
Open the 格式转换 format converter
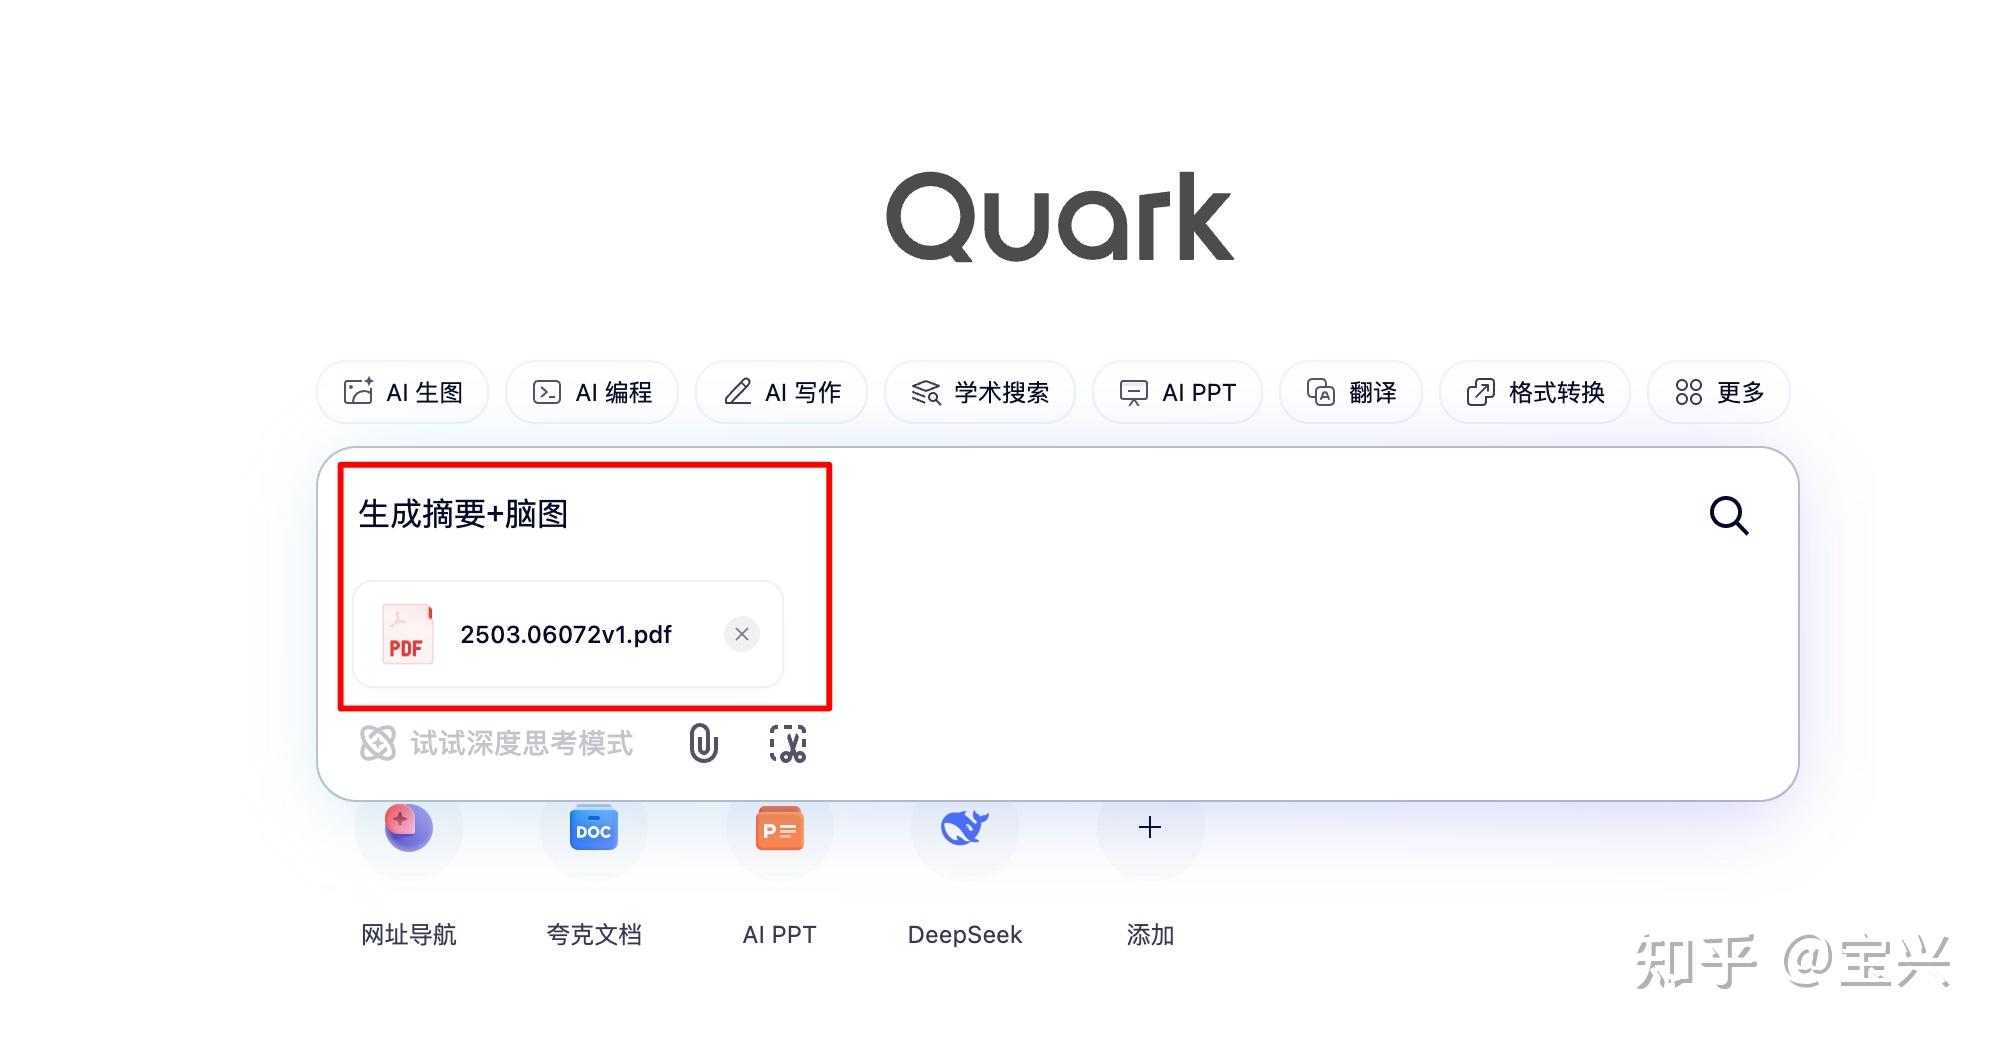(x=1535, y=392)
